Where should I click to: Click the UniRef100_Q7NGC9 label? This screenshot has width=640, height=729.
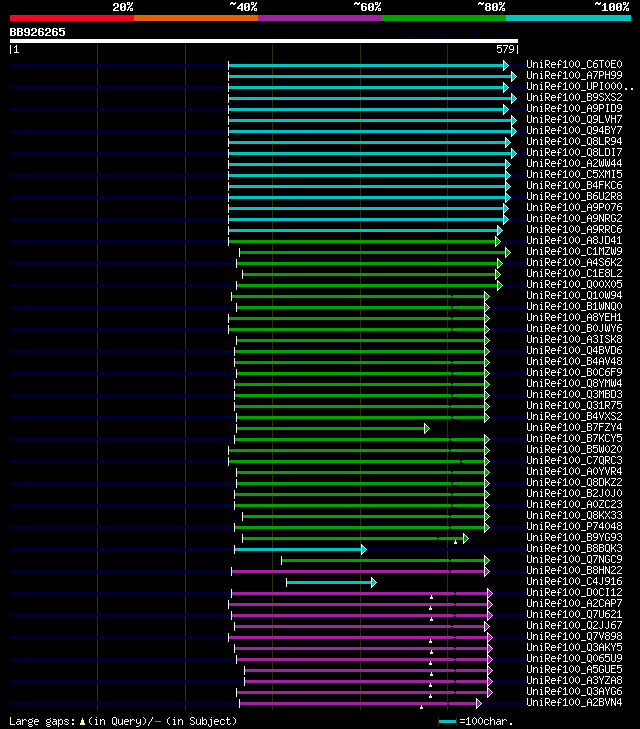(x=574, y=560)
